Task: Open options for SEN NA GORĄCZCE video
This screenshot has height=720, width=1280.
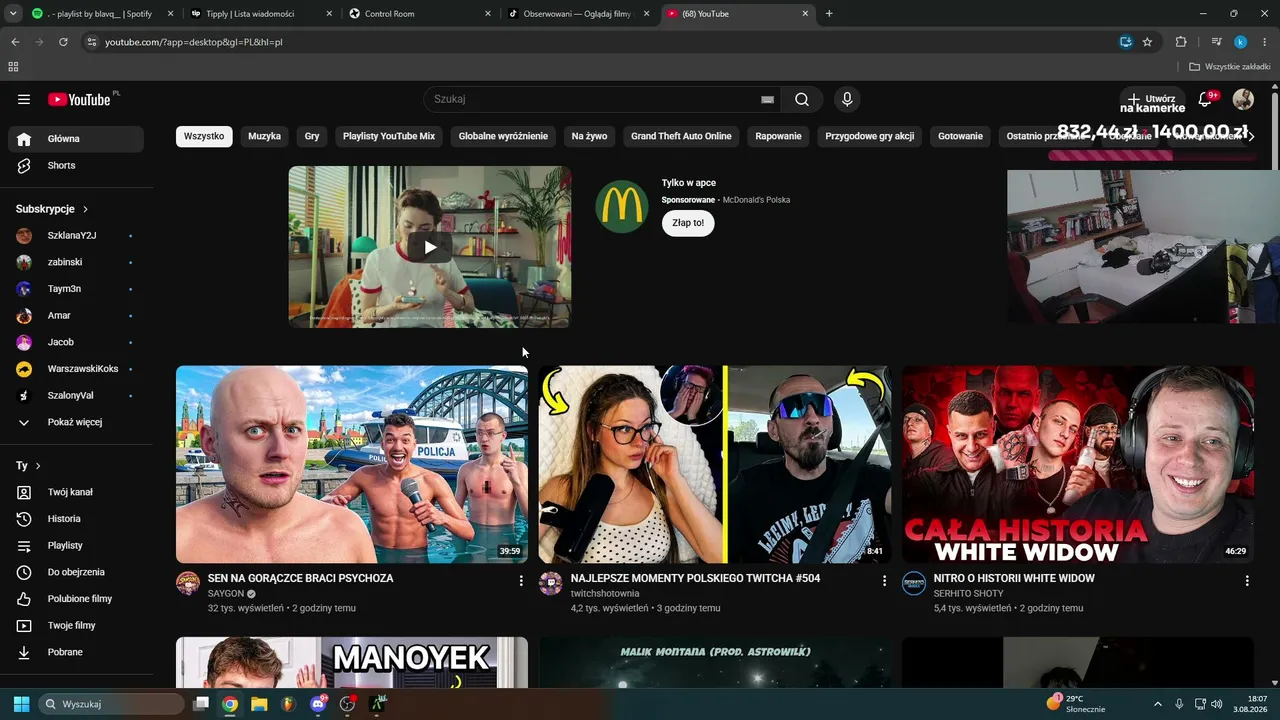Action: pos(521,580)
